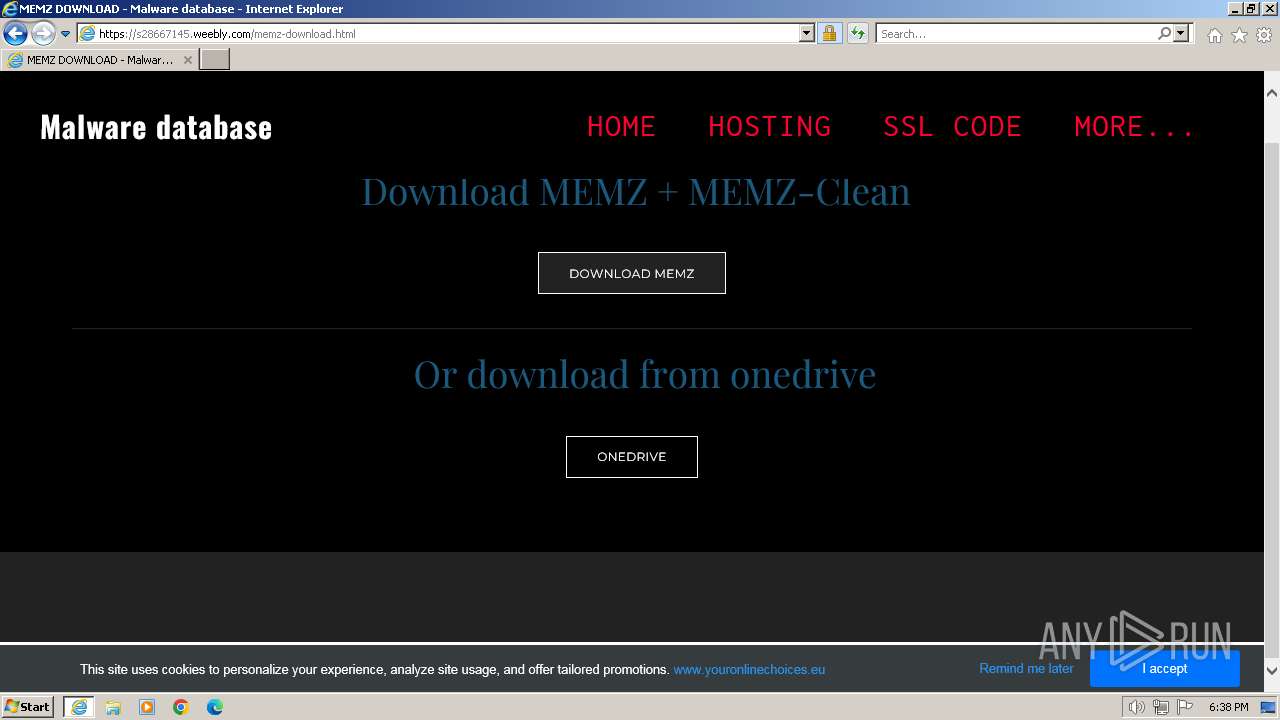Click the Malware database site title
This screenshot has height=720, width=1280.
tap(156, 127)
